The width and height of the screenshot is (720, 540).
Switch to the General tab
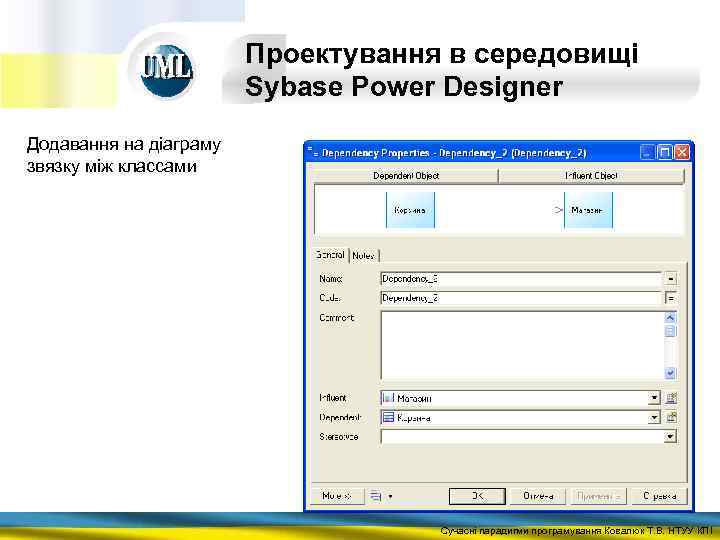330,255
